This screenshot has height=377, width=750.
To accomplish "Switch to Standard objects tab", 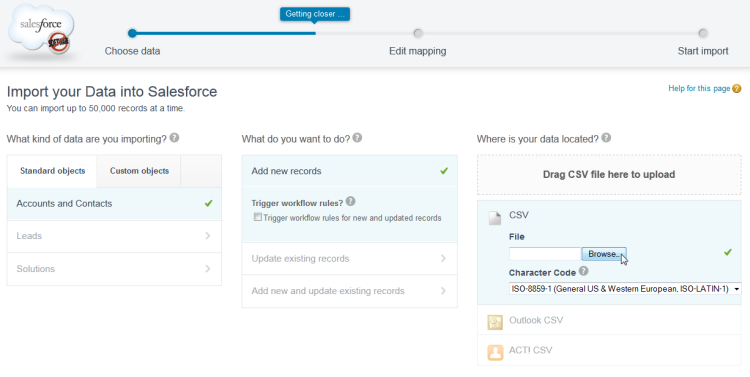I will pos(52,171).
